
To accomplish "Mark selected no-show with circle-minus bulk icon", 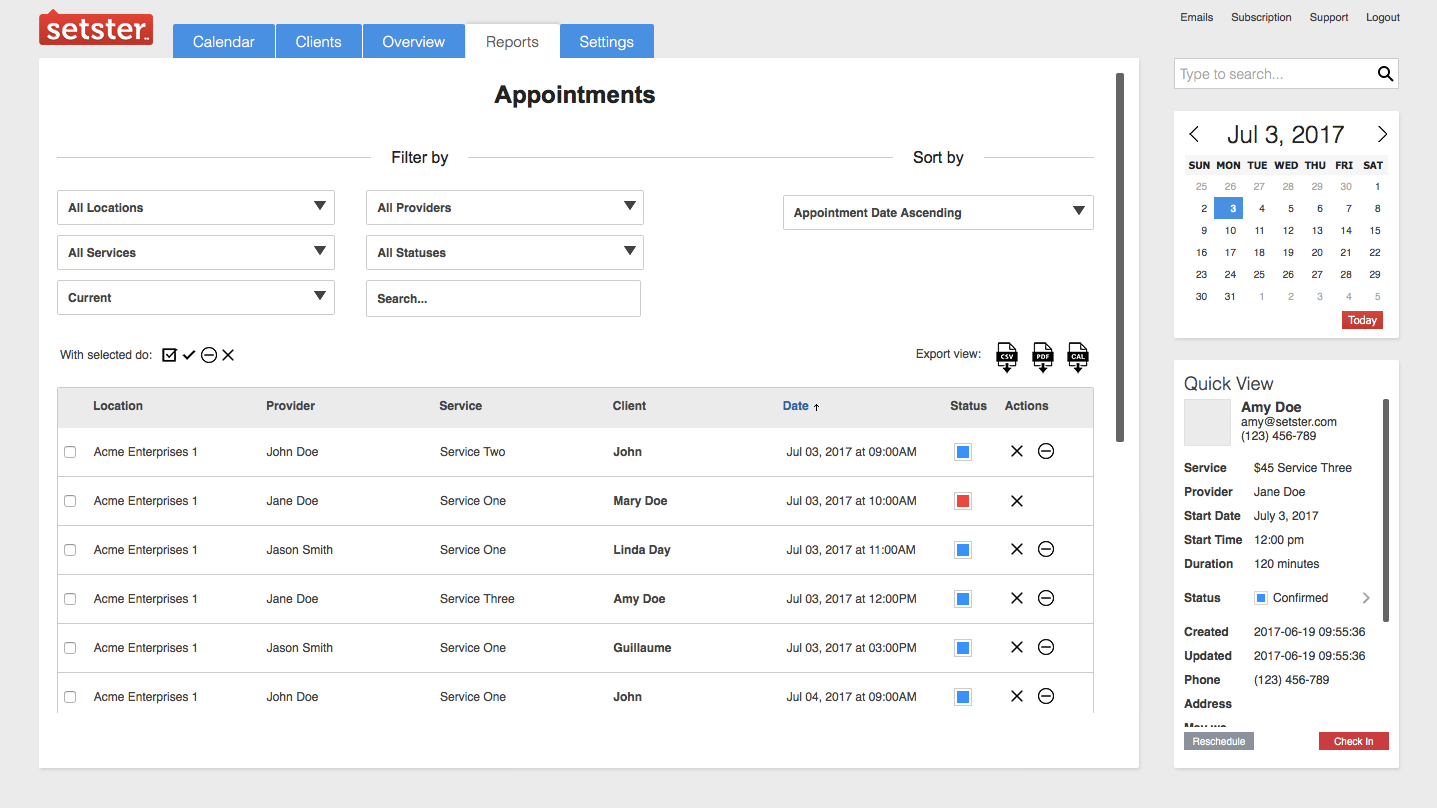I will click(x=208, y=355).
